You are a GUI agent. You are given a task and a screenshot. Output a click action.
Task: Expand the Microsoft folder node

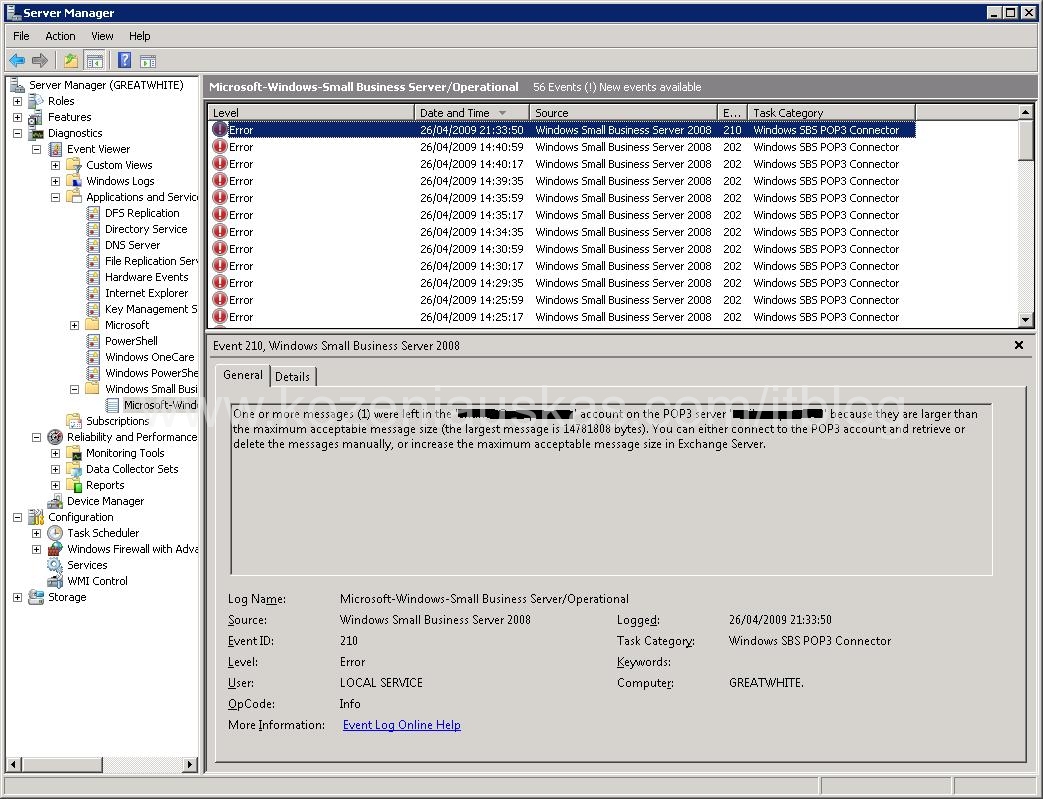click(x=74, y=325)
